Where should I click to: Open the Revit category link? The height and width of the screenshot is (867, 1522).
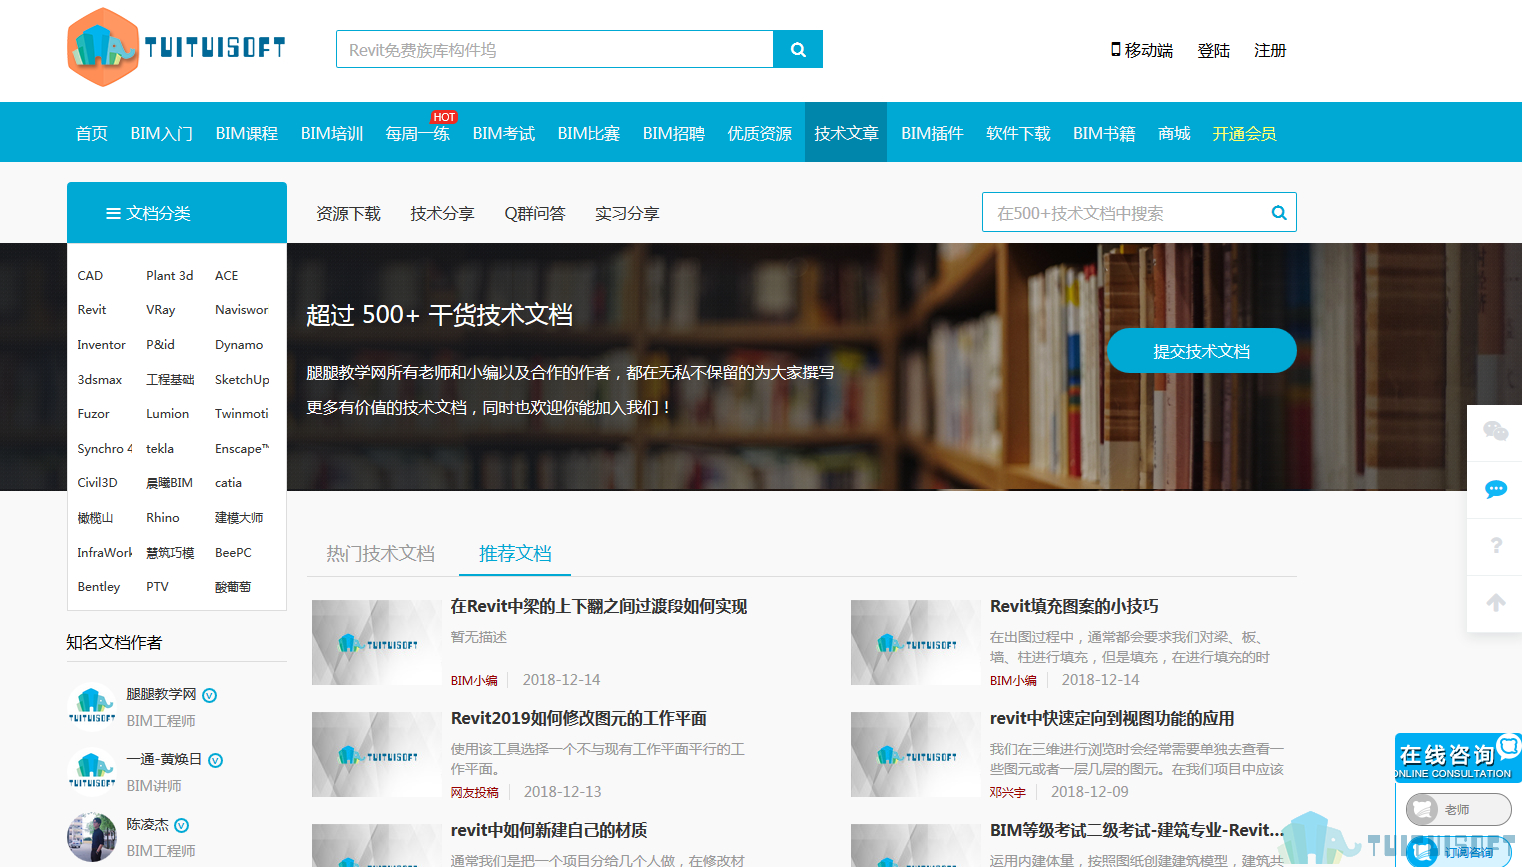pyautogui.click(x=92, y=310)
